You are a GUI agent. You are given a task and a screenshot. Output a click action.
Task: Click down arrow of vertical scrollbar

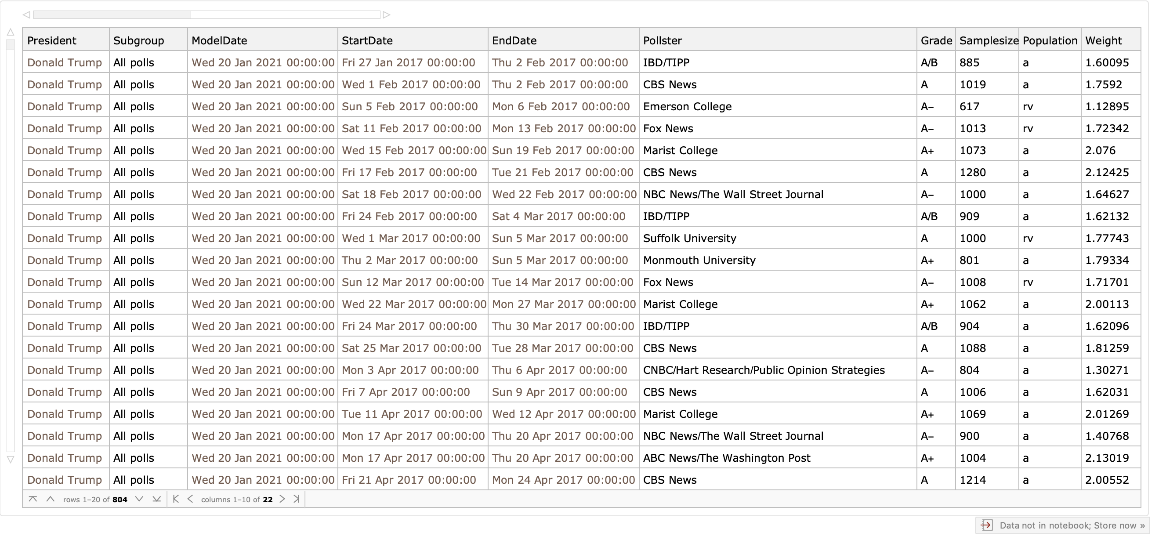tap(11, 459)
